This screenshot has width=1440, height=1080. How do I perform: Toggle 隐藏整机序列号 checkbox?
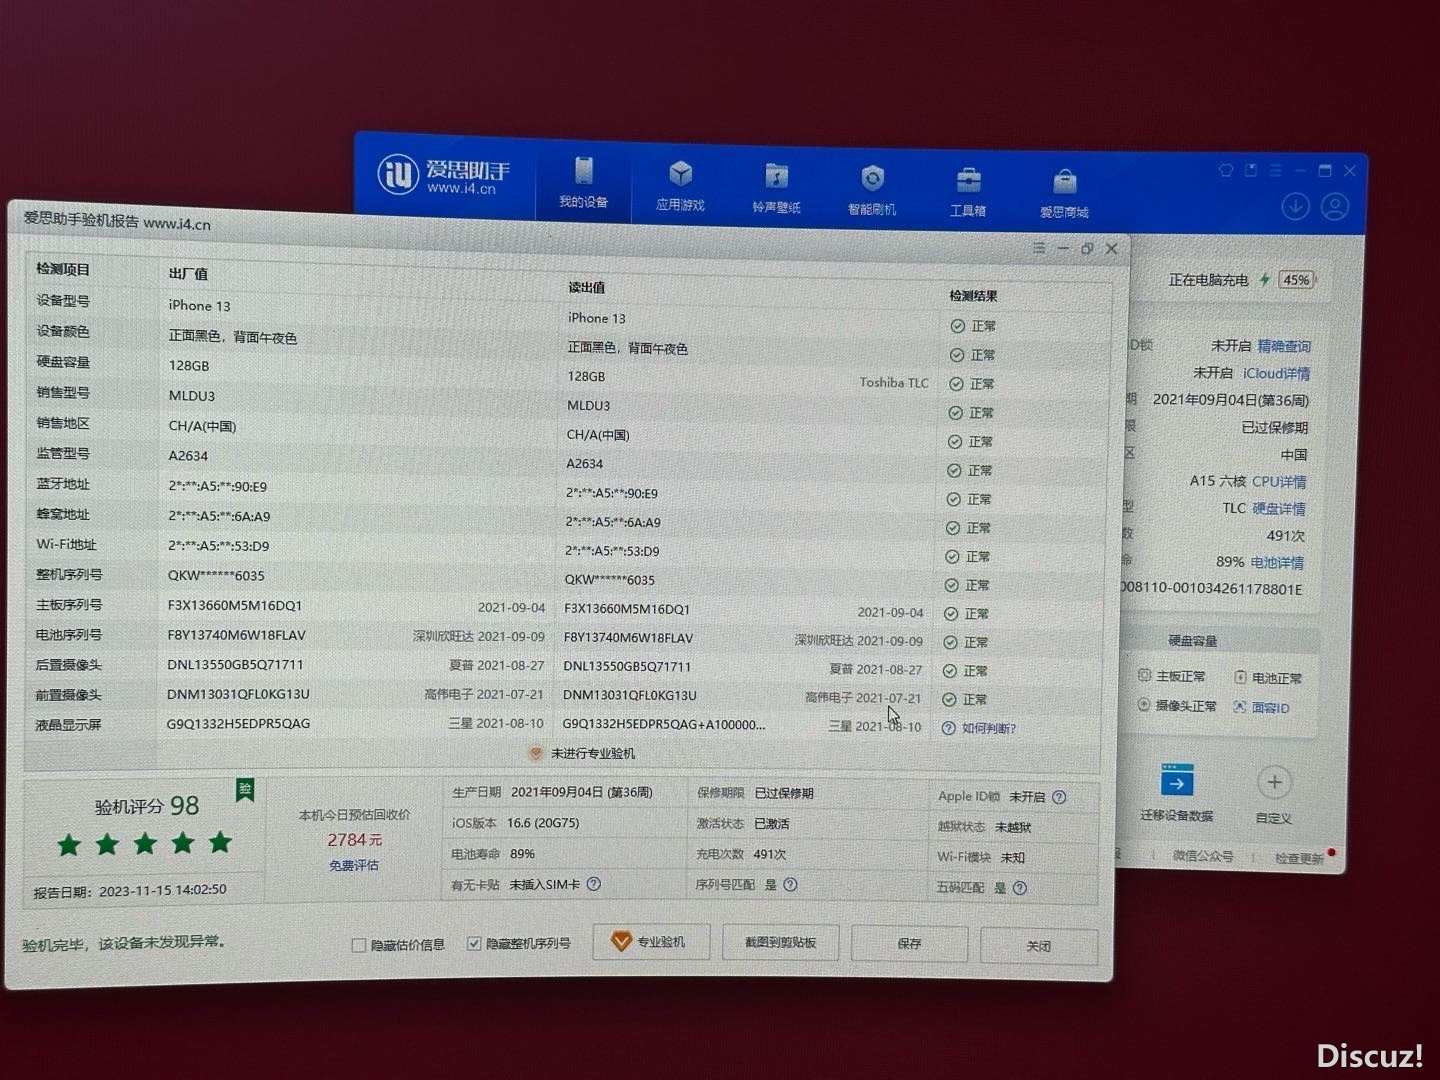tap(474, 943)
